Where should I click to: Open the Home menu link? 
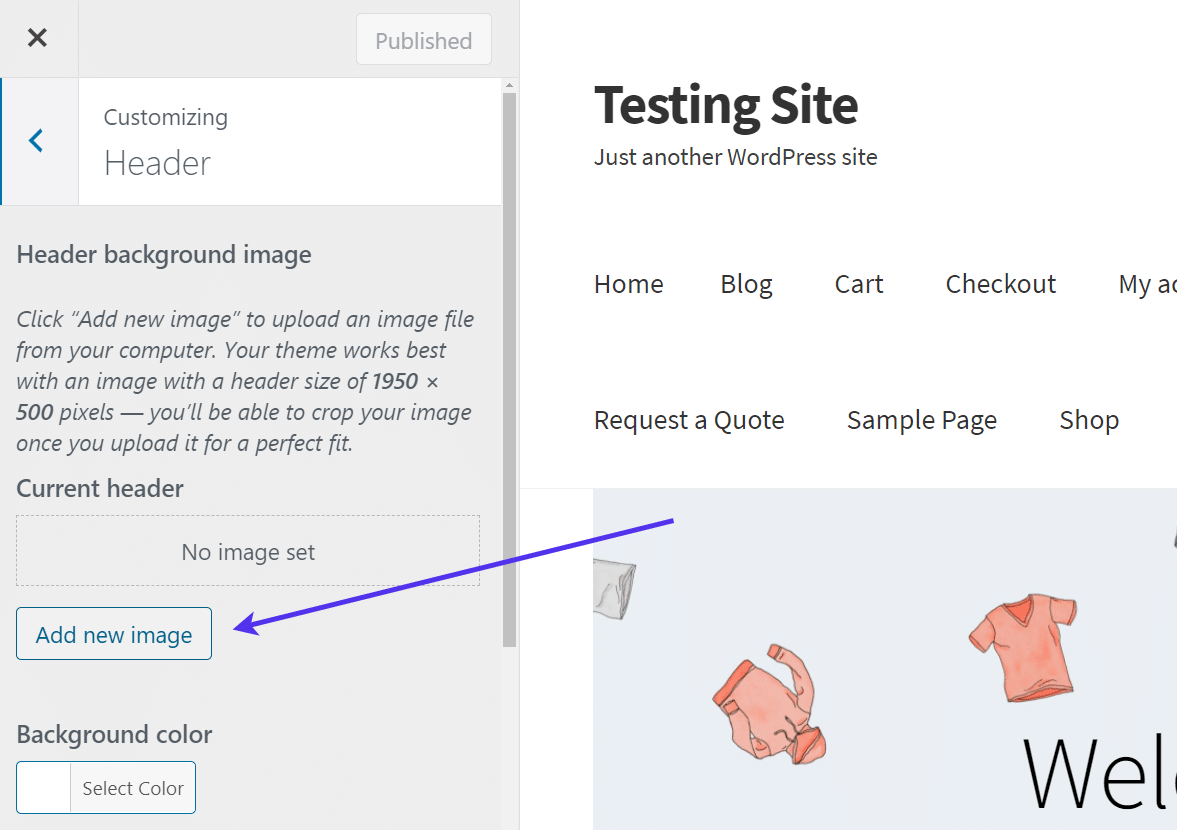(x=628, y=284)
